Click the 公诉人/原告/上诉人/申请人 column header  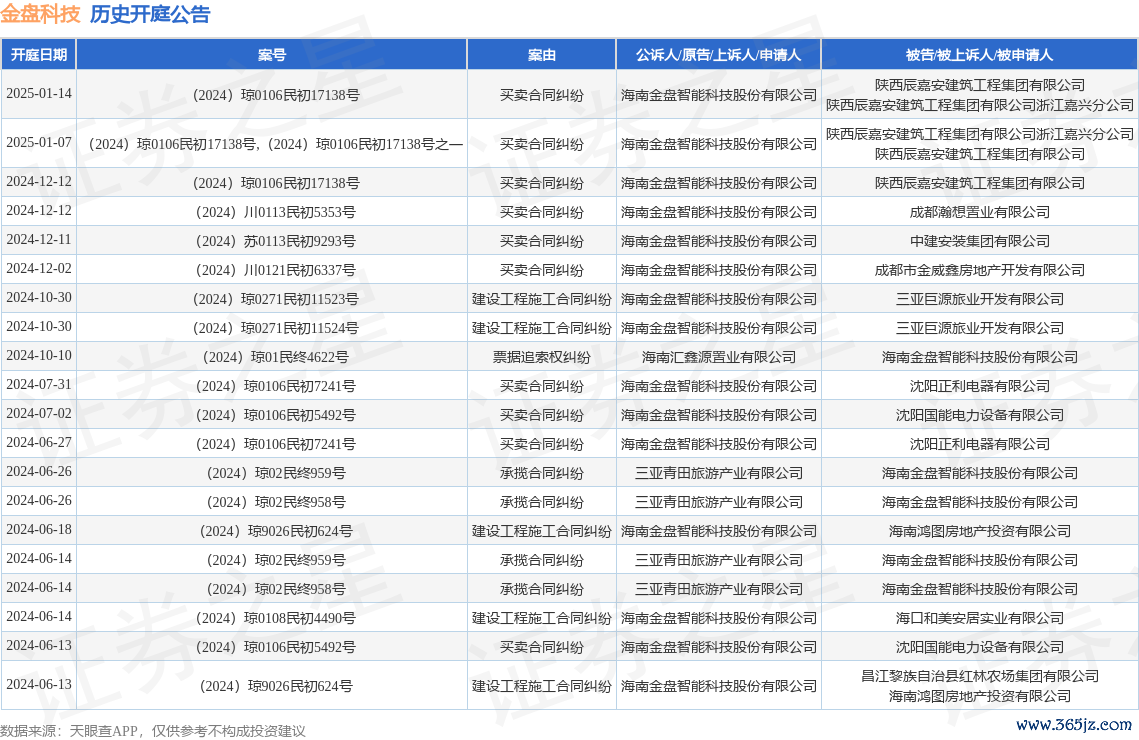(718, 54)
